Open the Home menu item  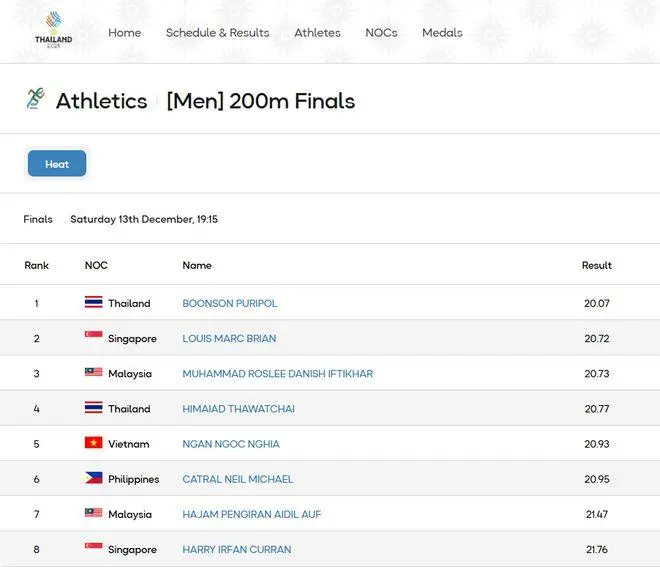pyautogui.click(x=124, y=32)
